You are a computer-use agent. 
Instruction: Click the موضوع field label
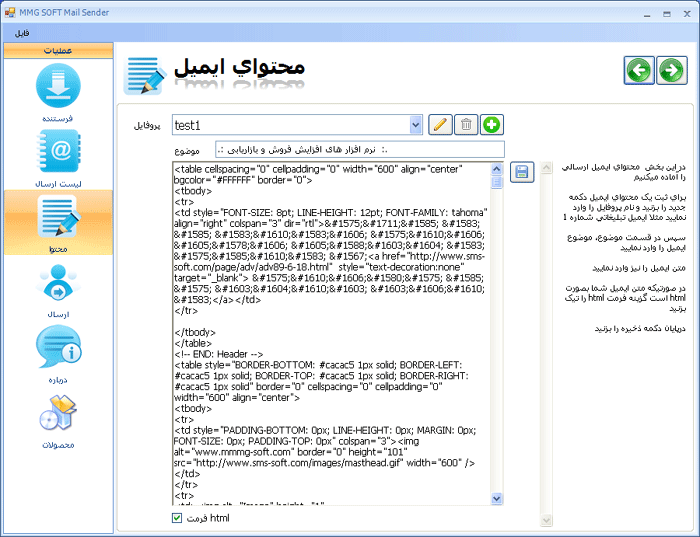coord(187,151)
